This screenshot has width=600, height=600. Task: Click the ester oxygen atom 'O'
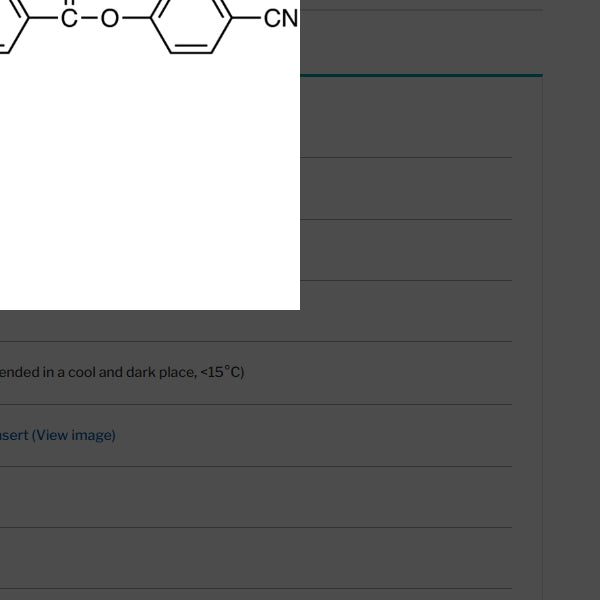[x=109, y=19]
